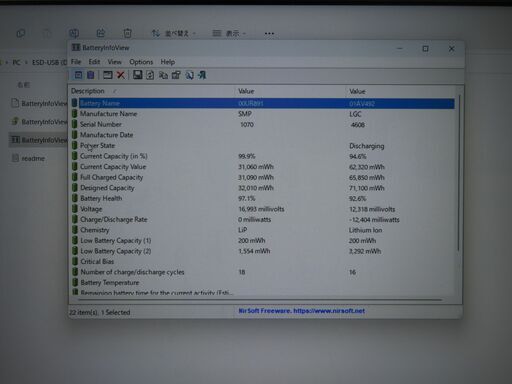Show battery information view icon
Screen dimensions: 512x384
click(78, 75)
